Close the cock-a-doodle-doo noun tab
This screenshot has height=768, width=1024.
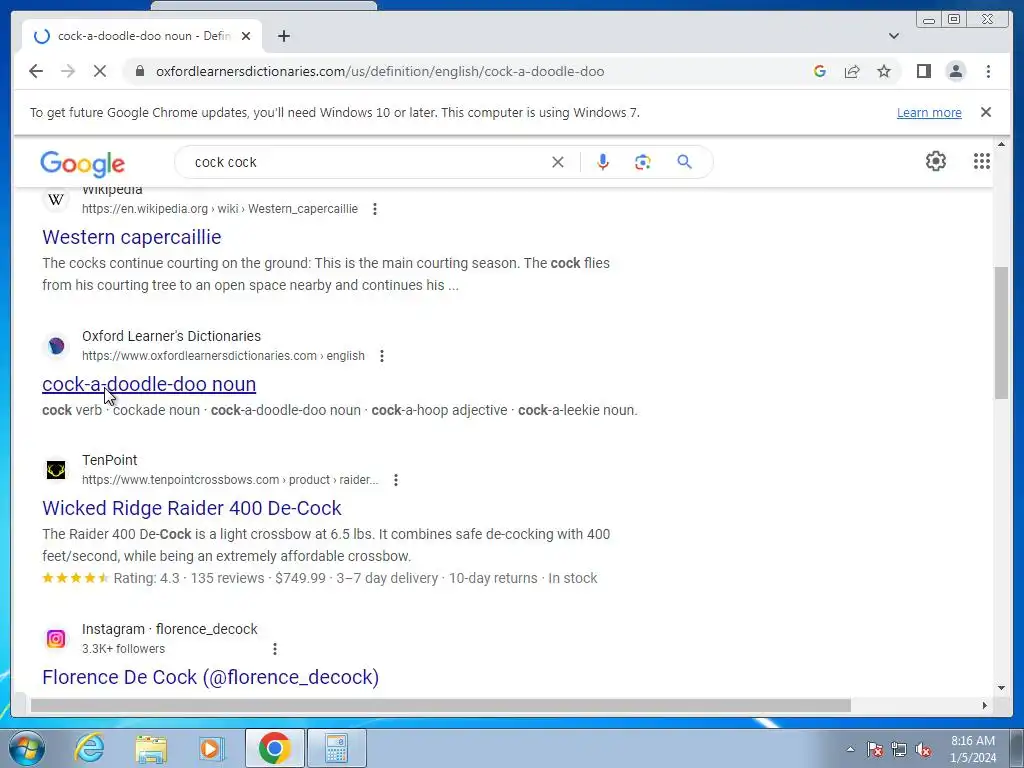pyautogui.click(x=246, y=36)
